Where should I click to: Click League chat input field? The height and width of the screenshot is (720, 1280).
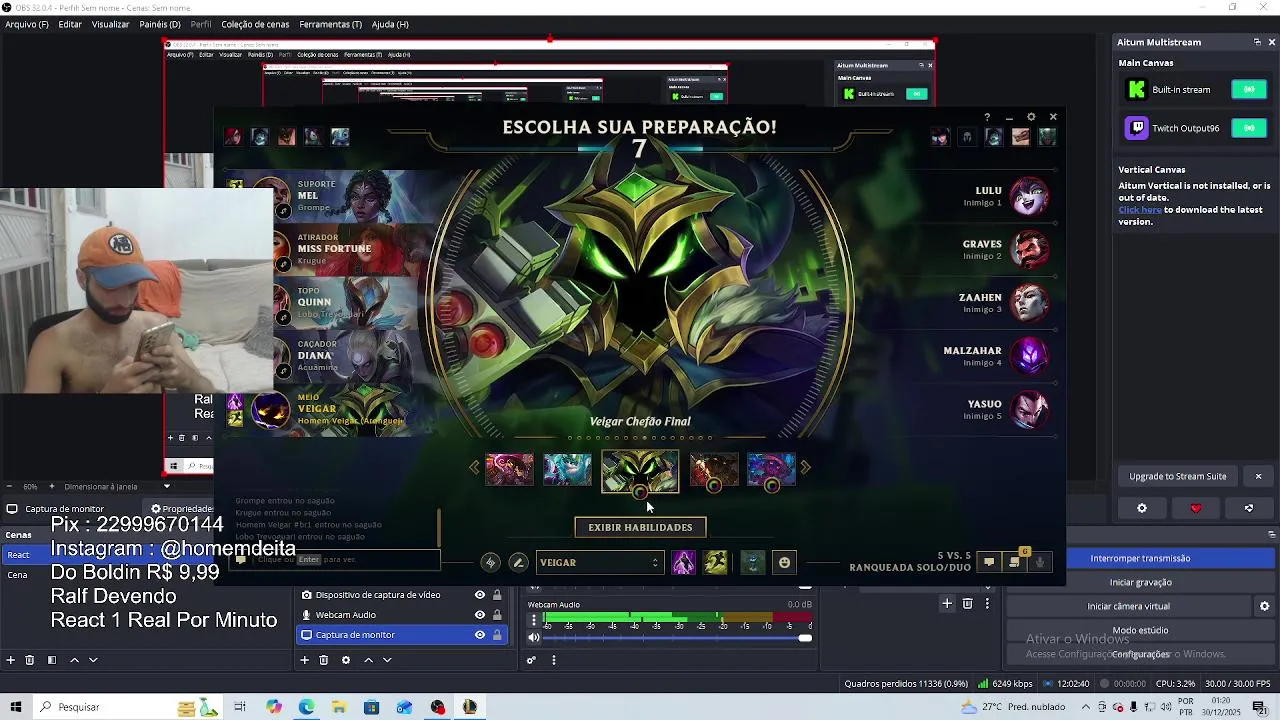pos(337,560)
